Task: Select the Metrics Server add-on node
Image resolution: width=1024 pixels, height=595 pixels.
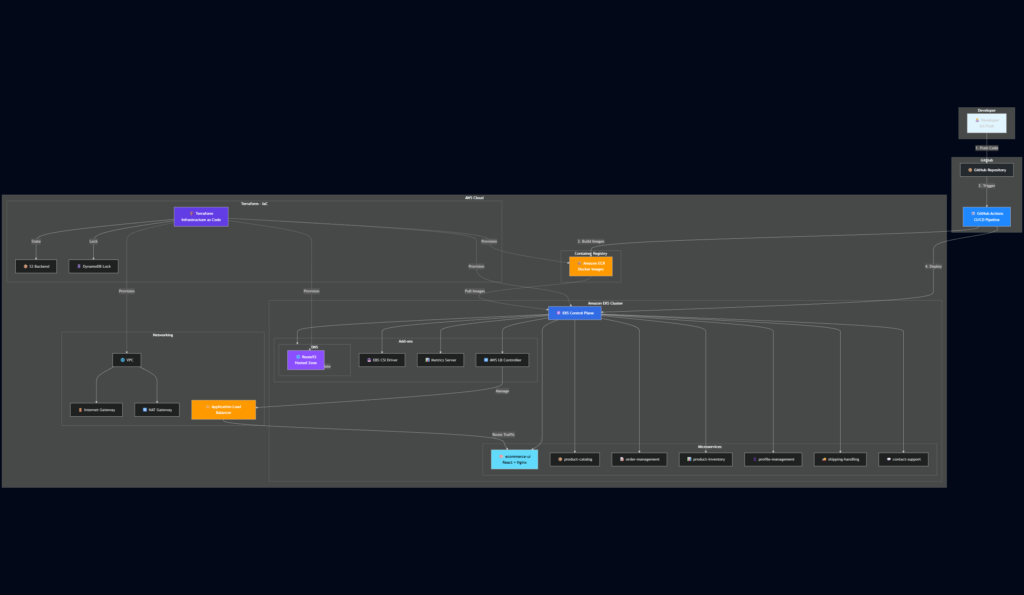Action: click(x=440, y=360)
